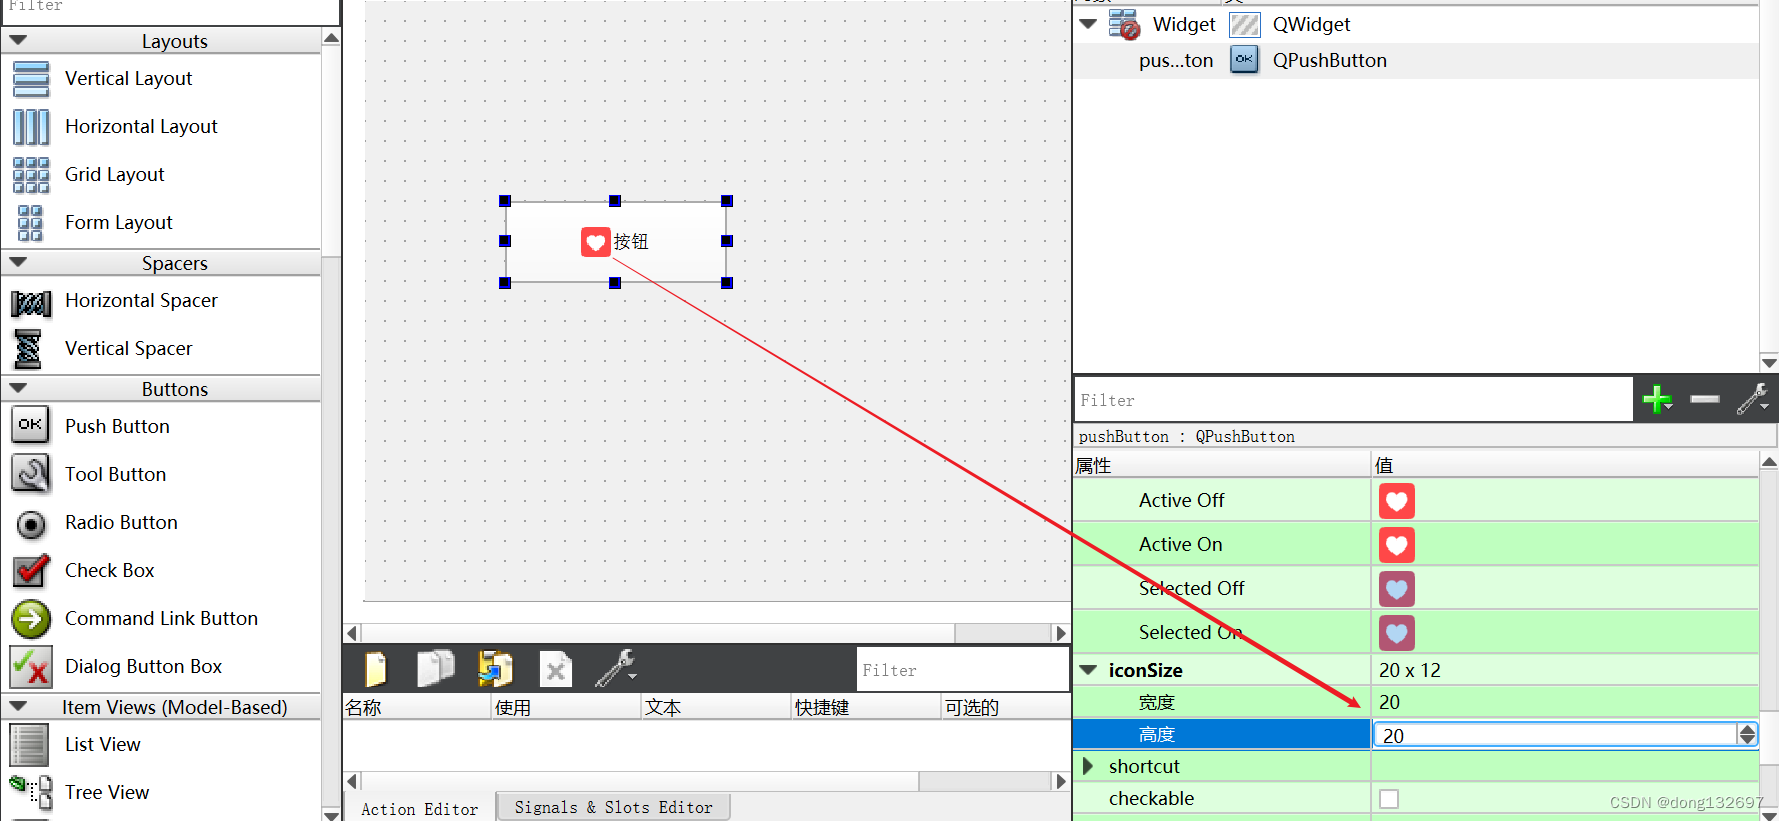Viewport: 1779px width, 821px height.
Task: Select the 宽度 property row
Action: 1415,702
